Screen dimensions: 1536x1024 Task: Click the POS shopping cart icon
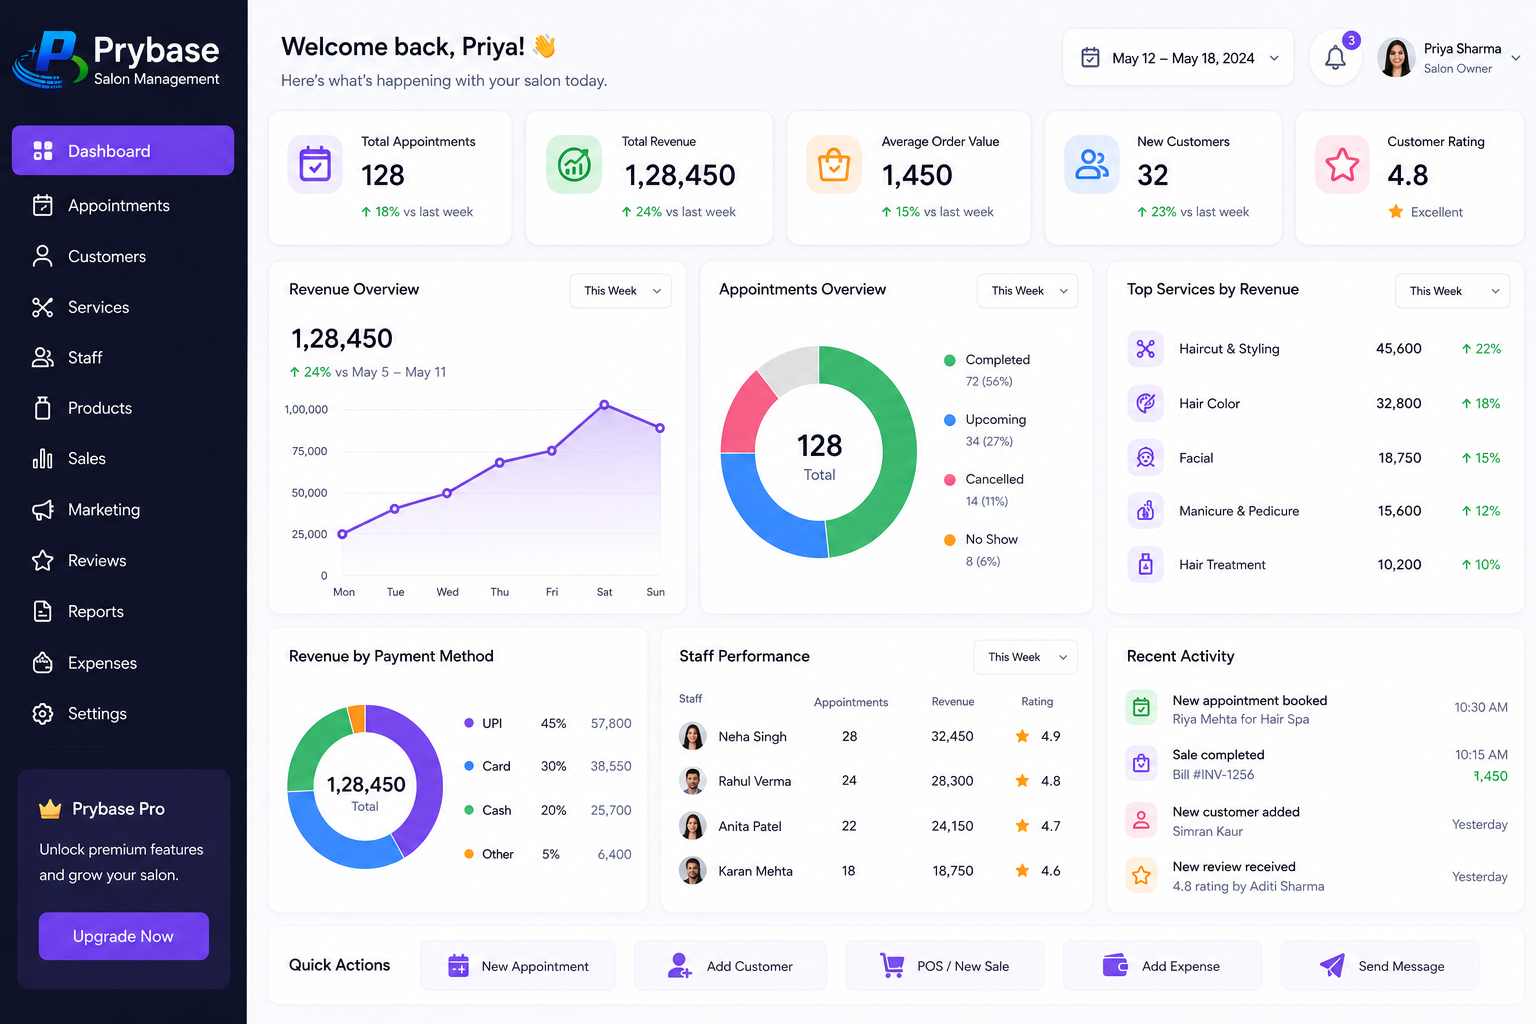click(892, 965)
